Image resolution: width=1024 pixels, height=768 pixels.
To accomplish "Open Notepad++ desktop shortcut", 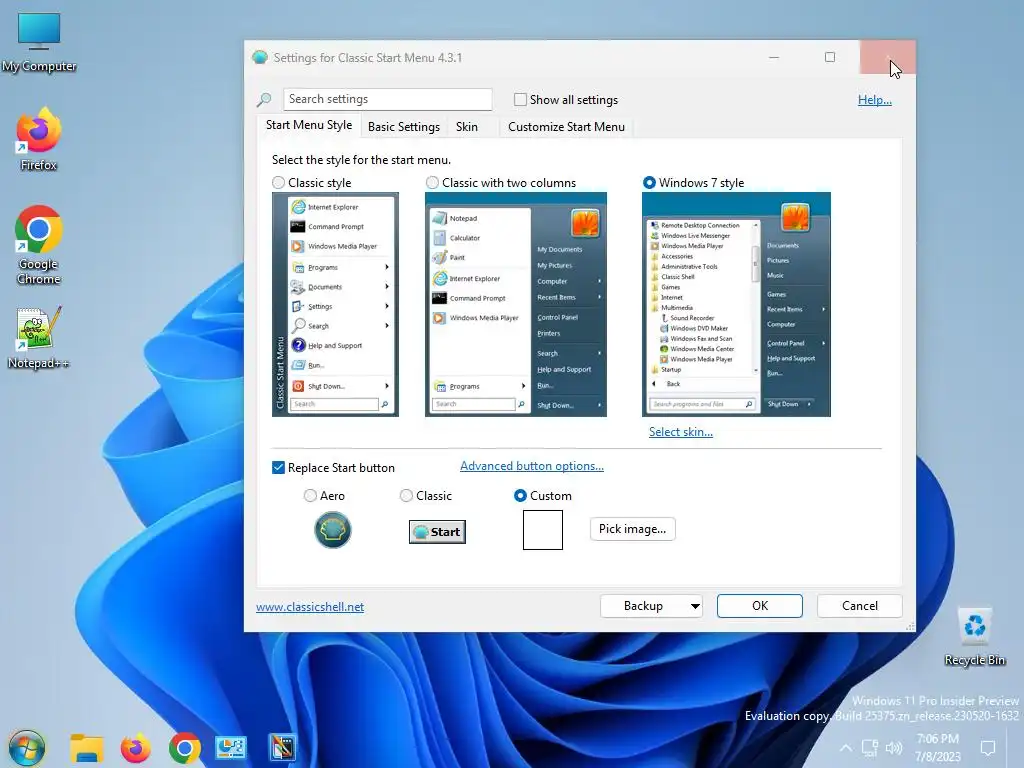I will (39, 337).
